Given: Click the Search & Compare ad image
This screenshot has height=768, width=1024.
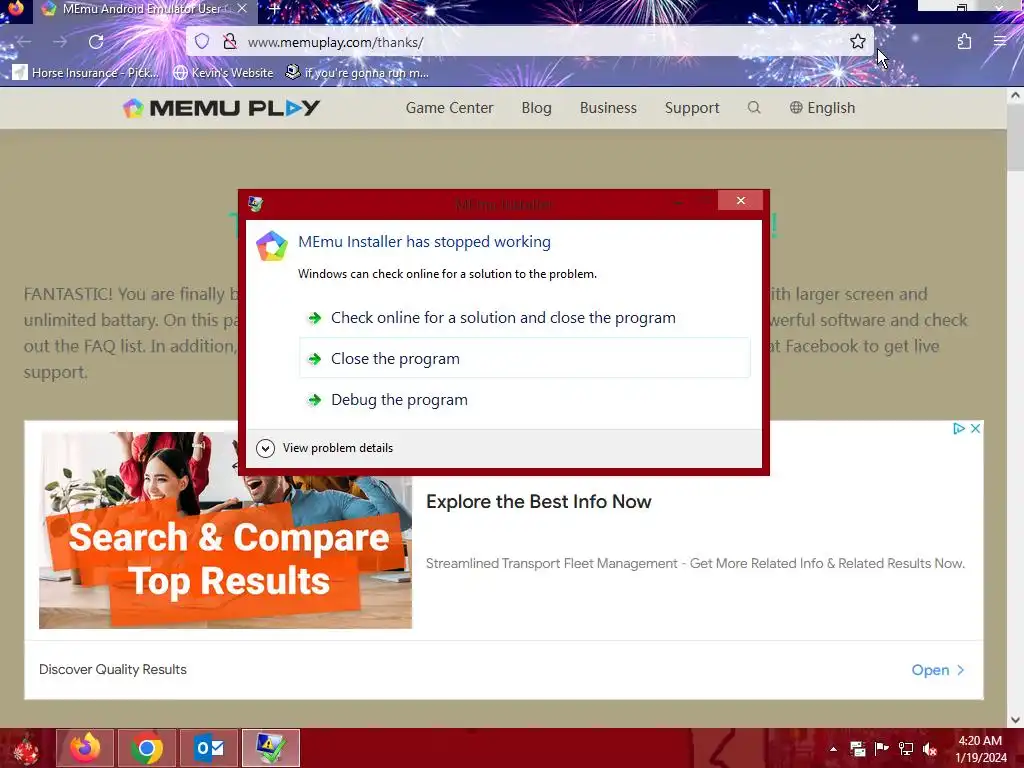Looking at the screenshot, I should (x=225, y=530).
